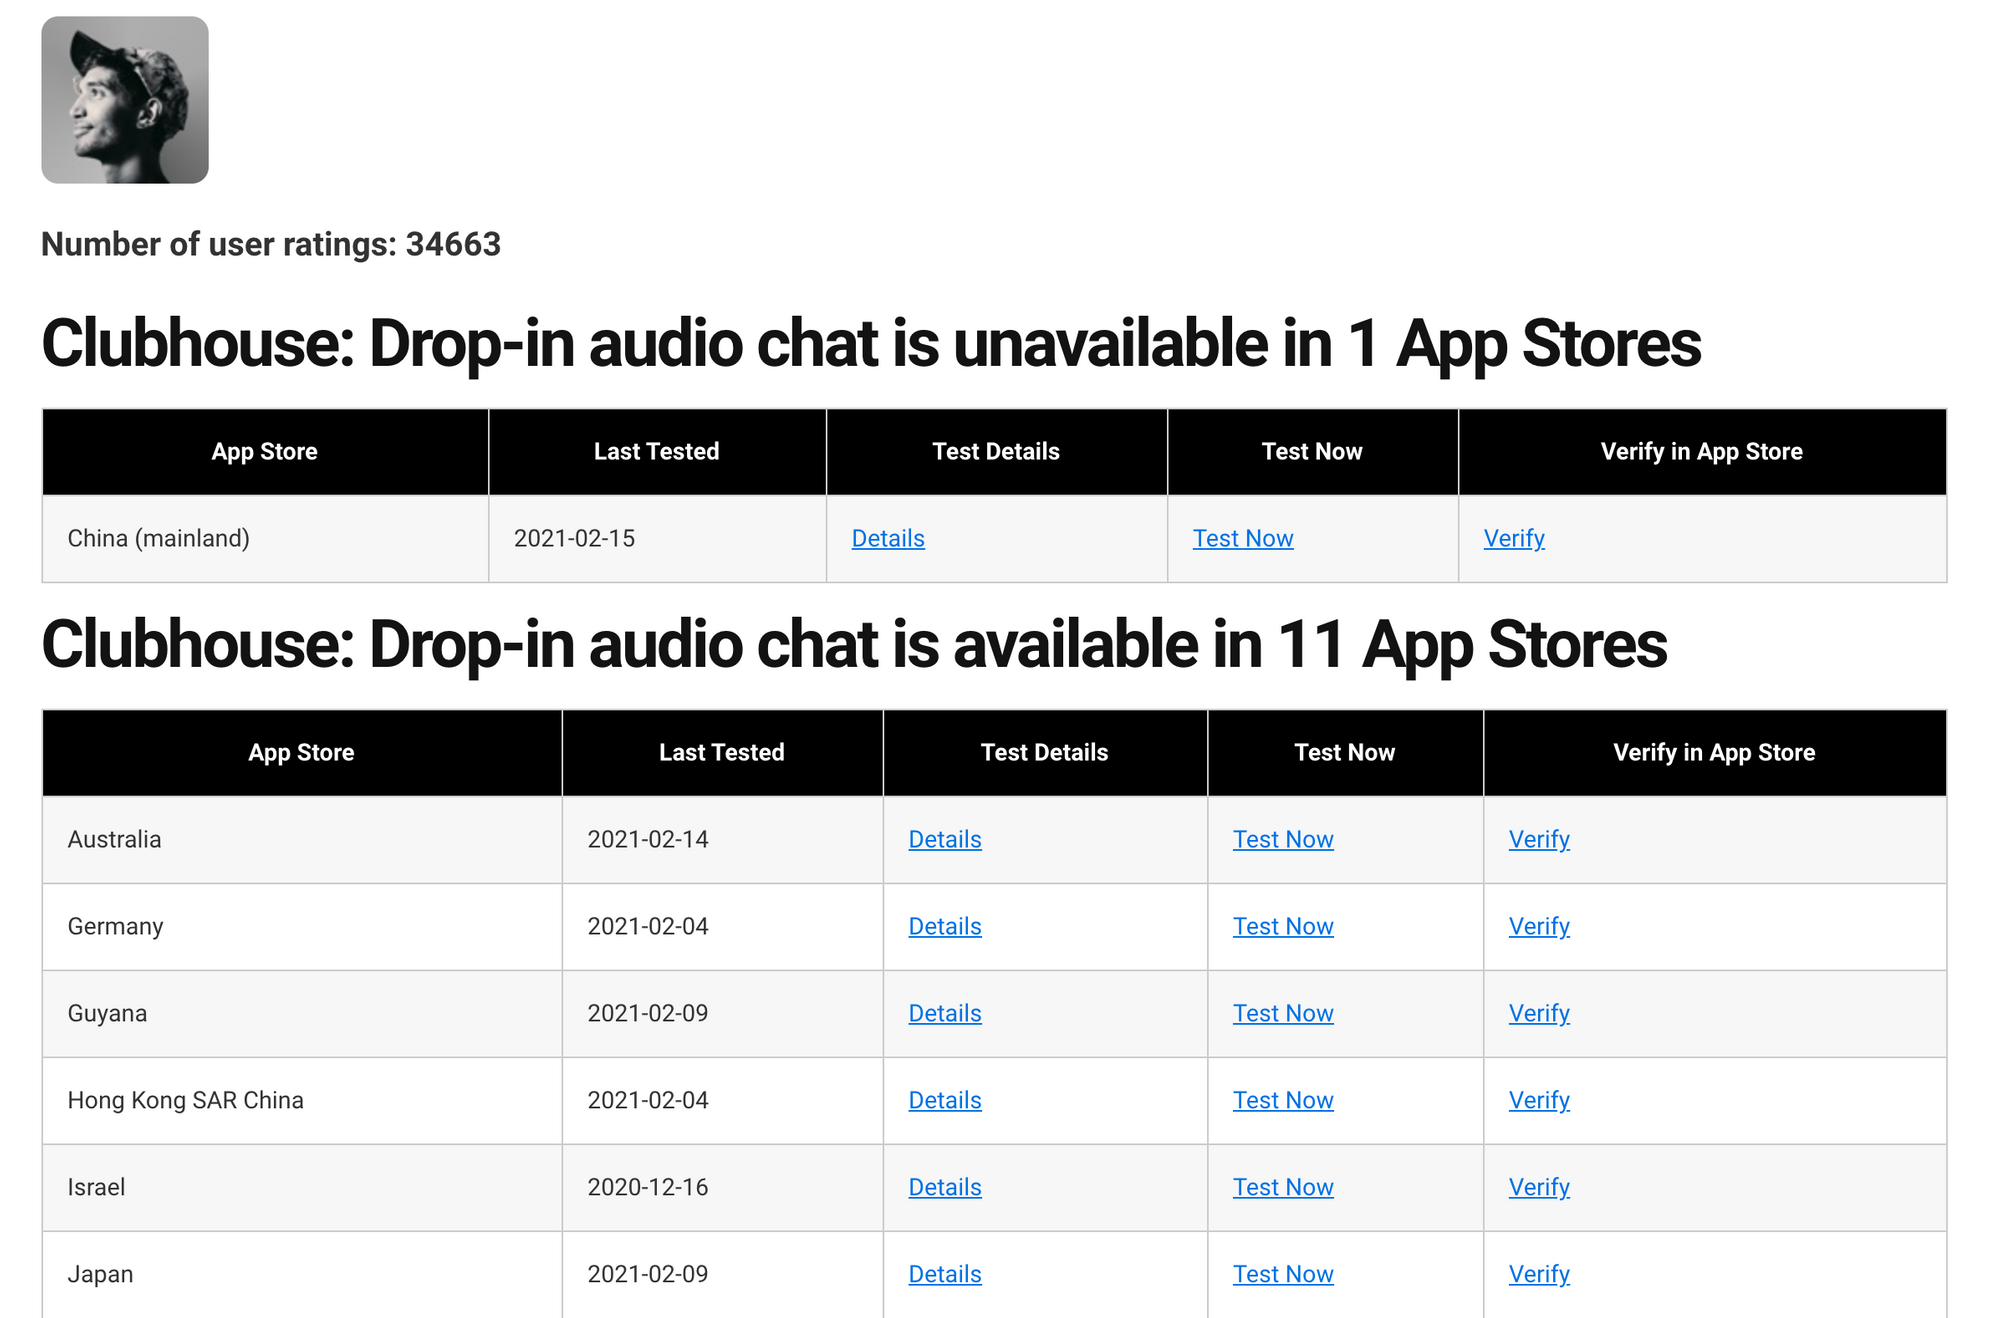Click Test Now in Germany row

coord(1283,927)
